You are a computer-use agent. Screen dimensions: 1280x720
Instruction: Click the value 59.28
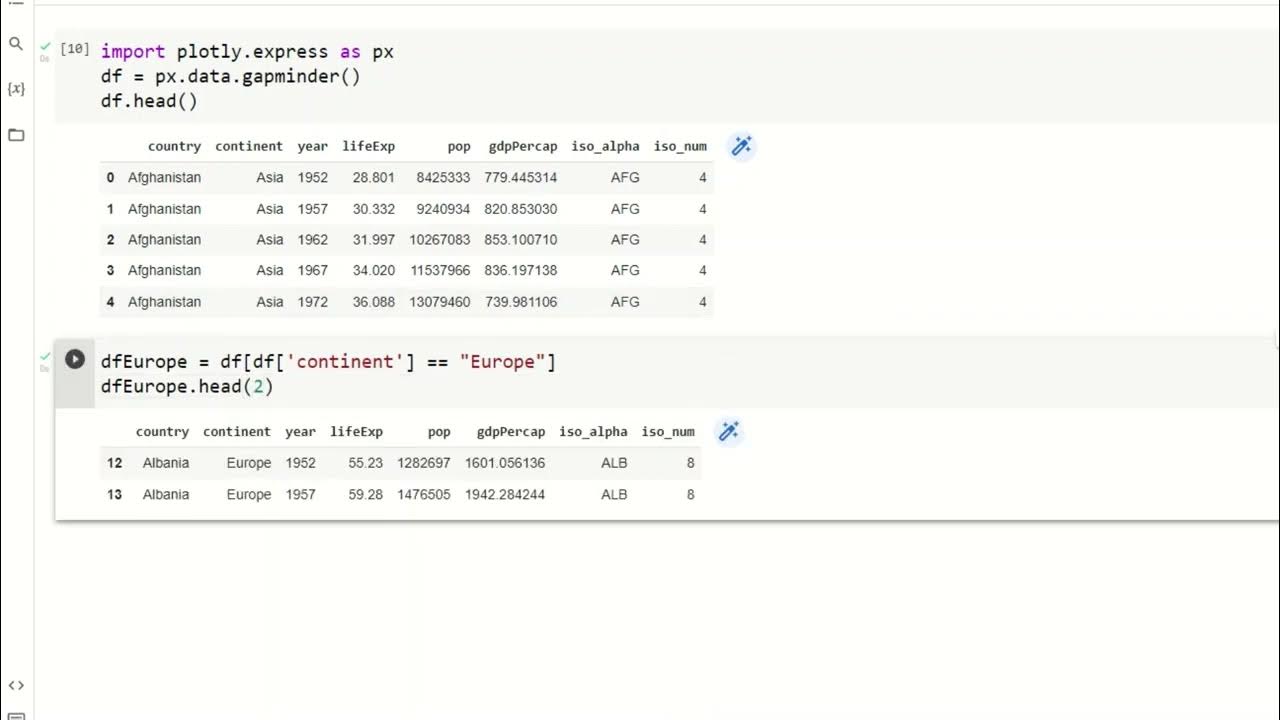click(366, 494)
